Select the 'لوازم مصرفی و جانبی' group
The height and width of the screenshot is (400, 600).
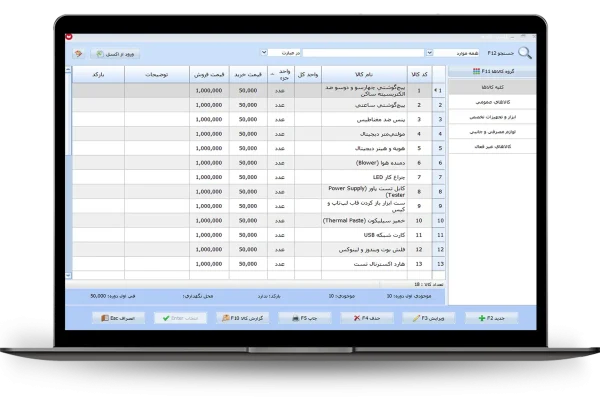(492, 132)
